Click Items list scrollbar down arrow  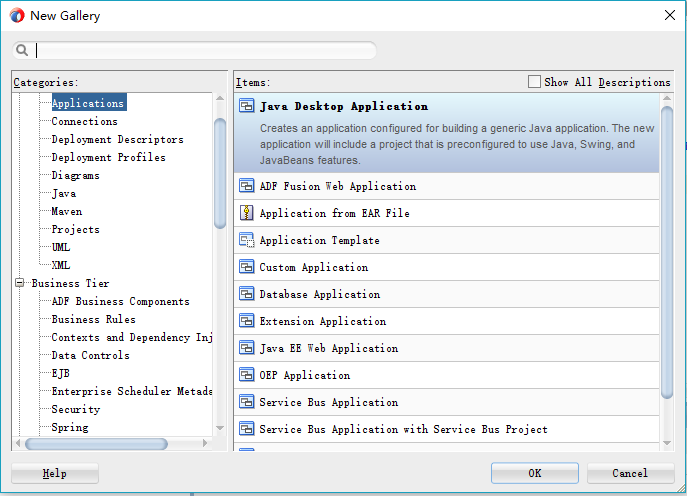667,443
